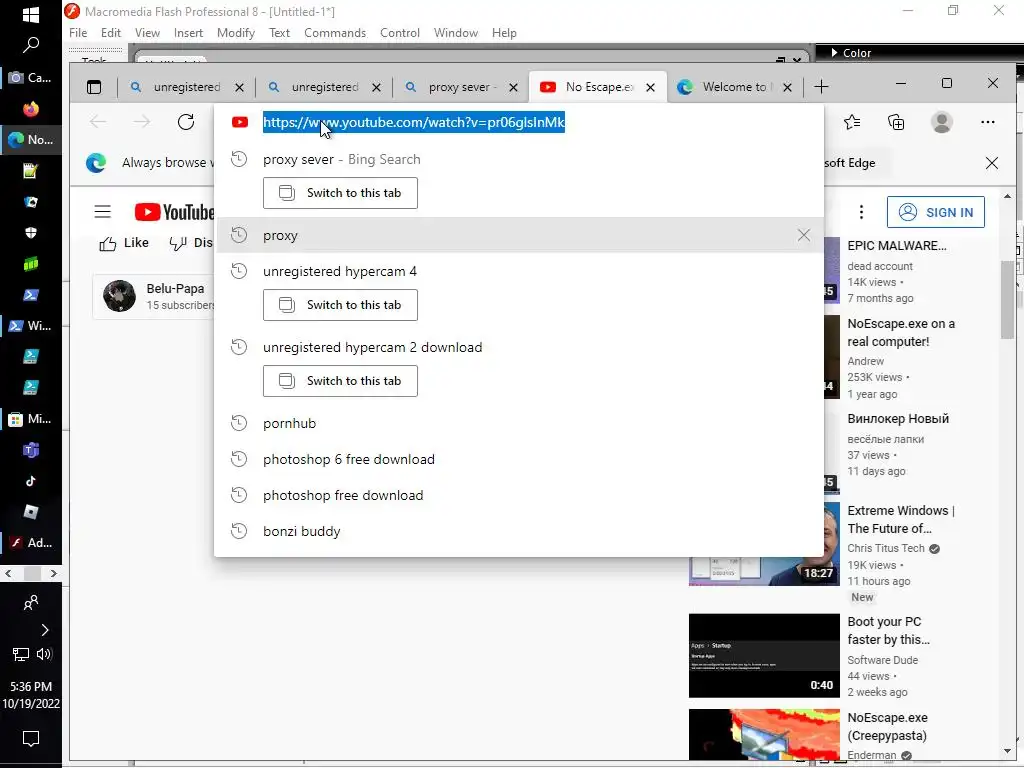This screenshot has height=768, width=1024.
Task: Click the taskbar clock showing 5:36 PM
Action: coord(31,695)
